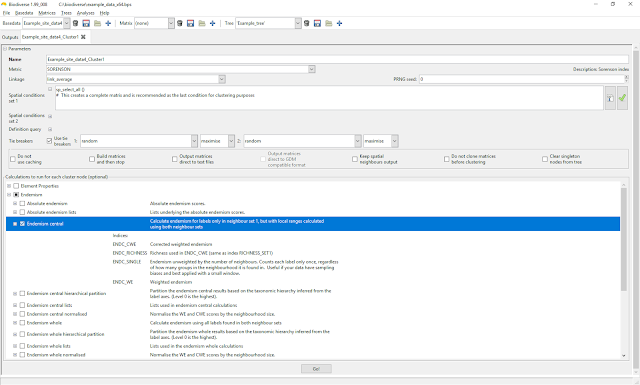Save the basedata with the floppy icon

(86, 23)
